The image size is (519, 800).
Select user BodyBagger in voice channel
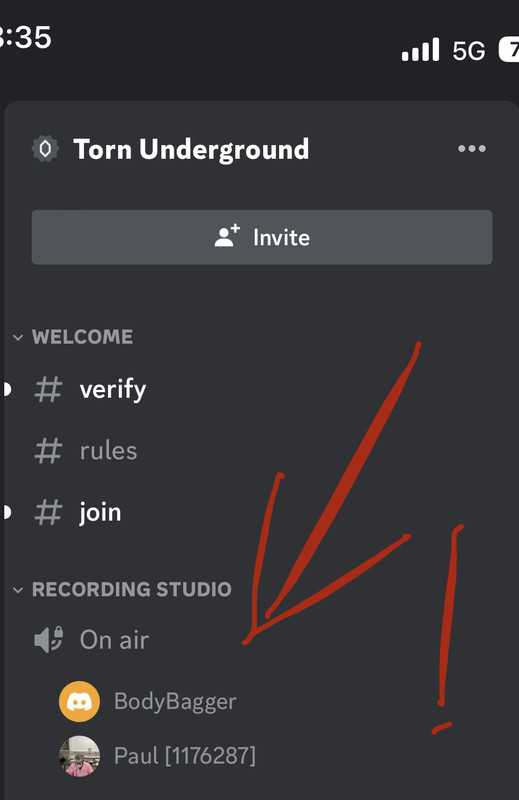coord(175,701)
